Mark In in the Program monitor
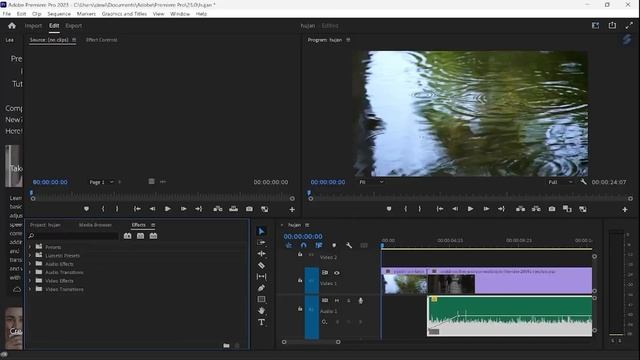The height and width of the screenshot is (360, 640). coord(405,209)
